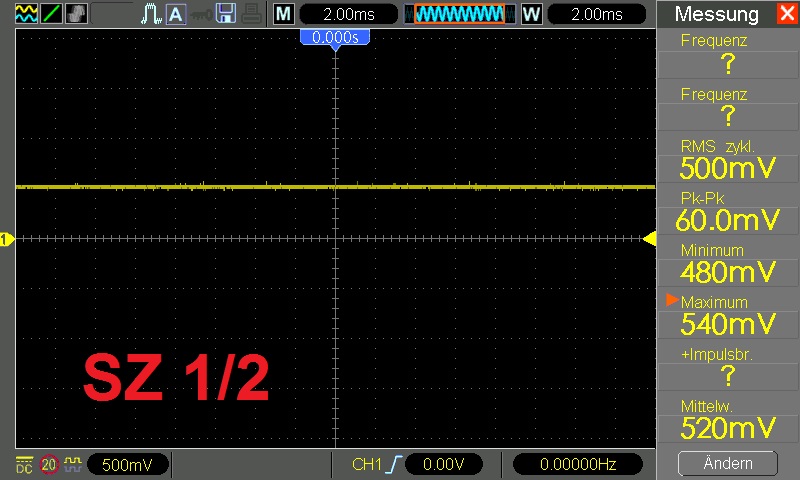Click the 0.000s trigger position marker

pos(335,38)
